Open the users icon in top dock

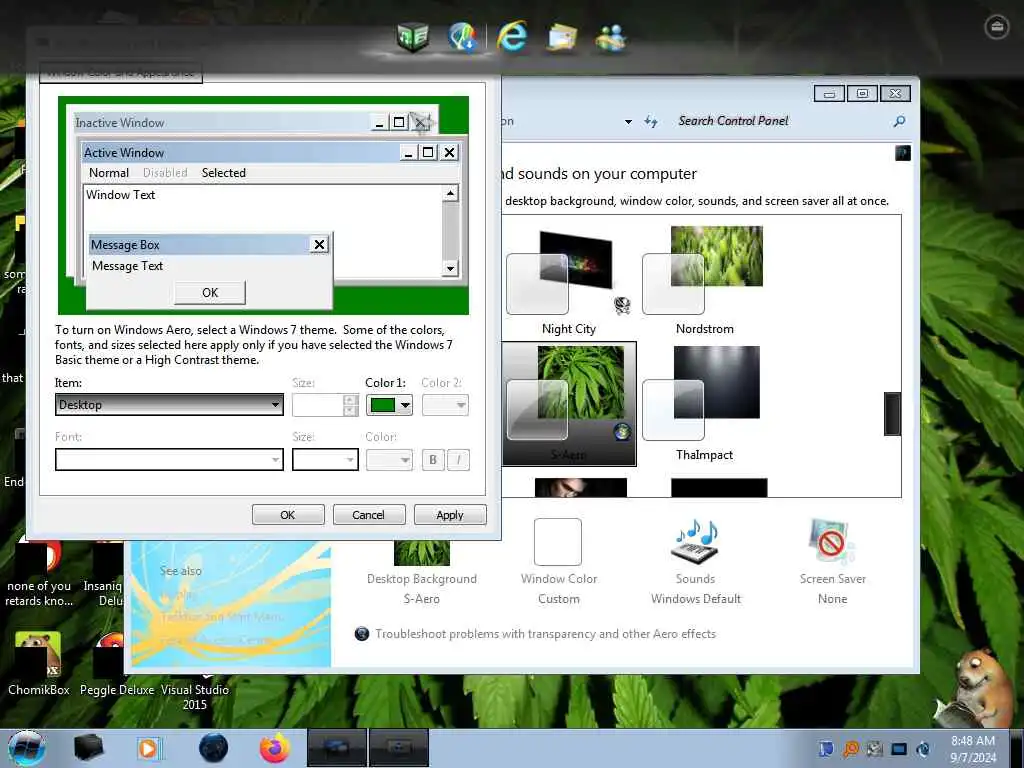click(611, 37)
